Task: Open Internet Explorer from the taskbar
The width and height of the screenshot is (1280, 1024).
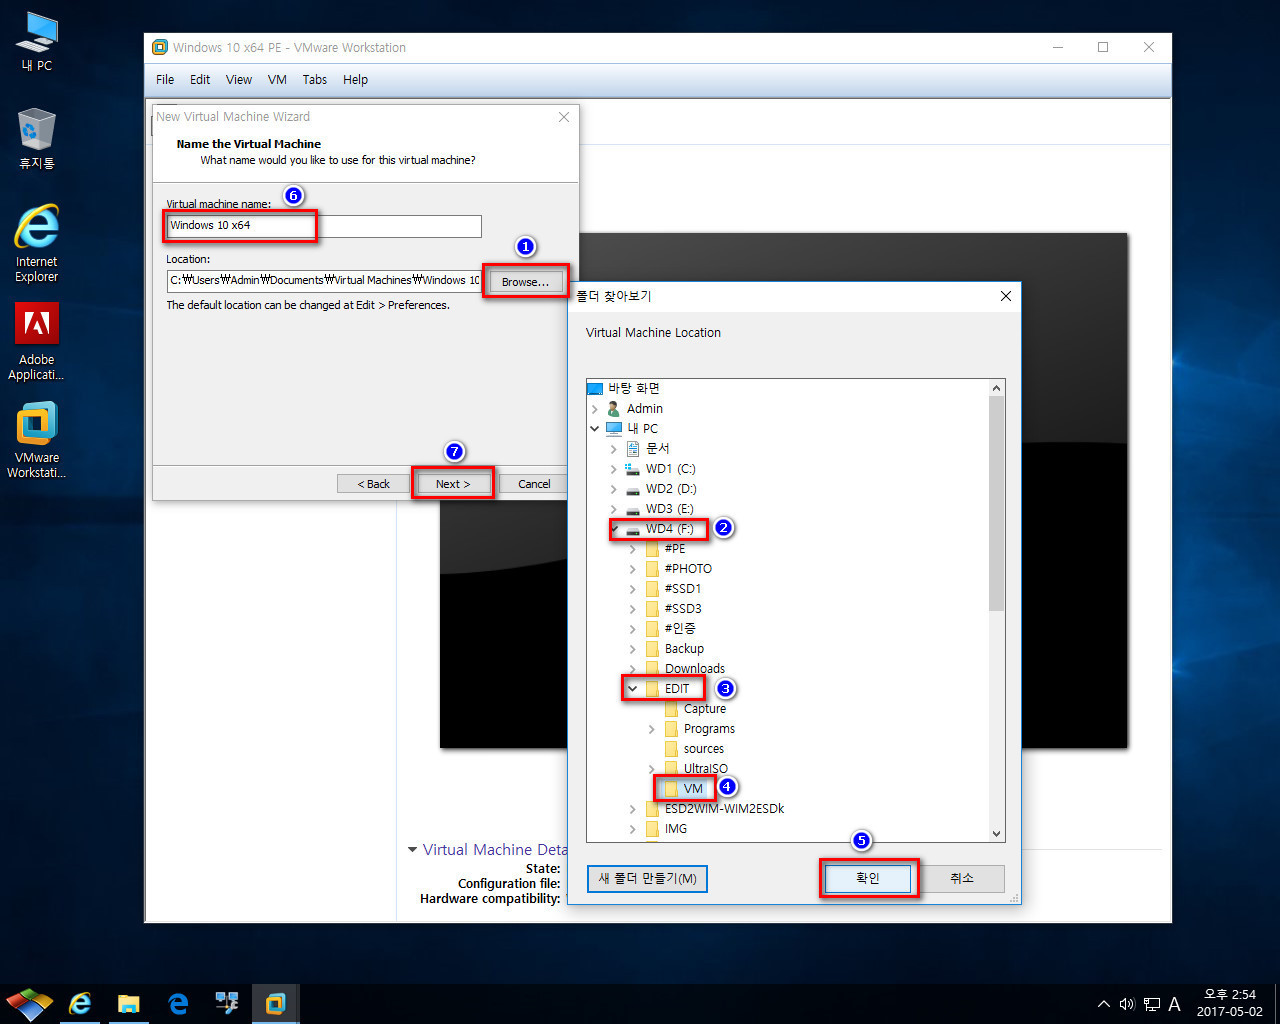Action: [x=80, y=1003]
